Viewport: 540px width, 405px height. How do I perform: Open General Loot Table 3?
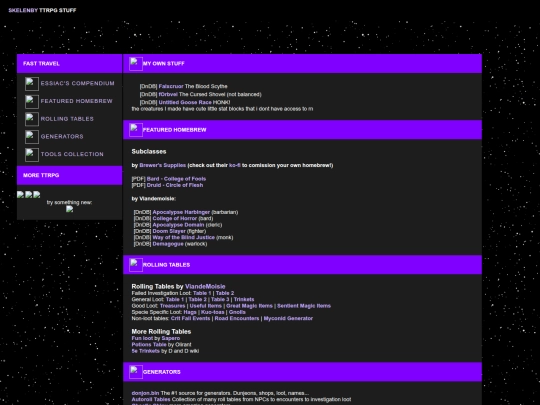(220, 300)
